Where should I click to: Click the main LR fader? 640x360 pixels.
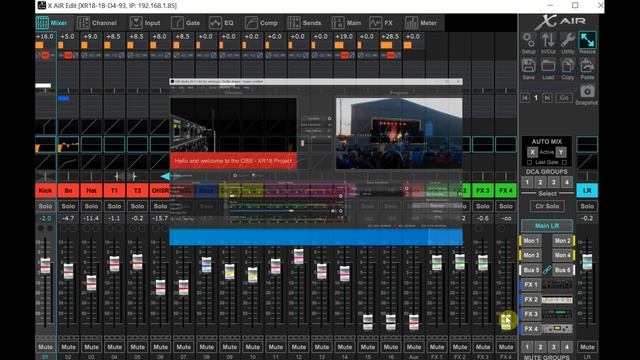[x=587, y=262]
